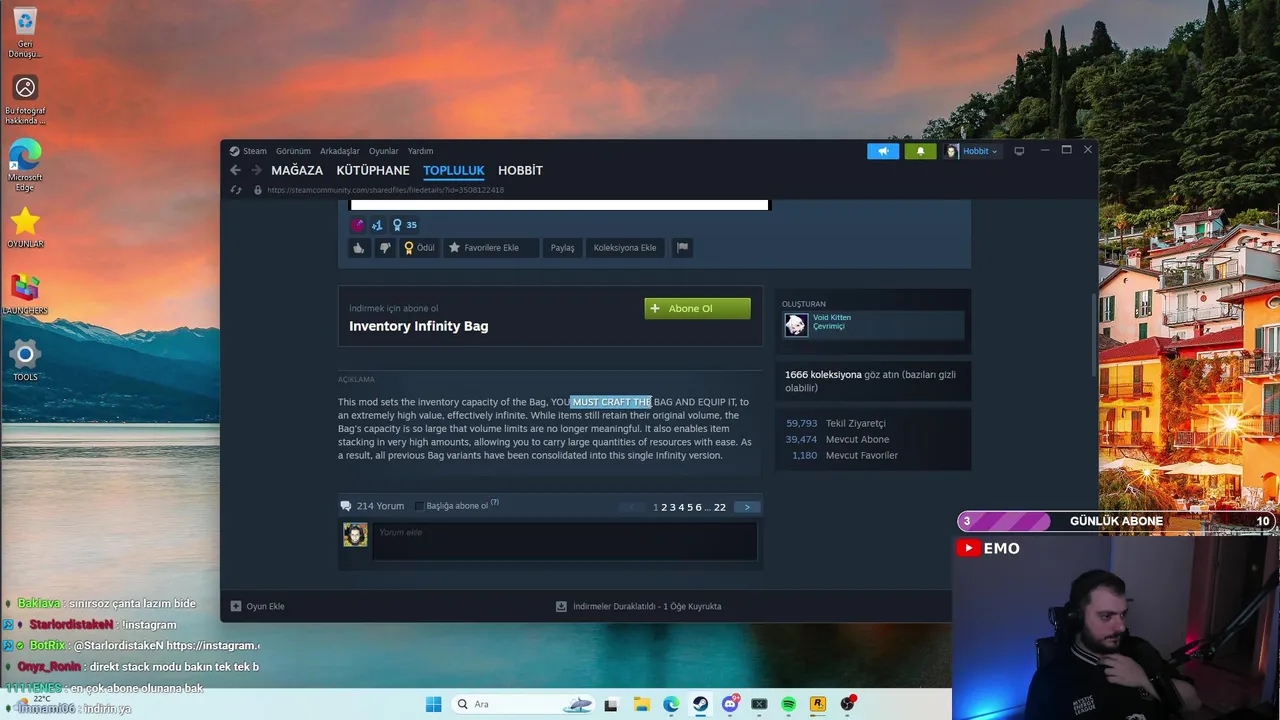Open the Oyunlar menu

click(x=383, y=151)
